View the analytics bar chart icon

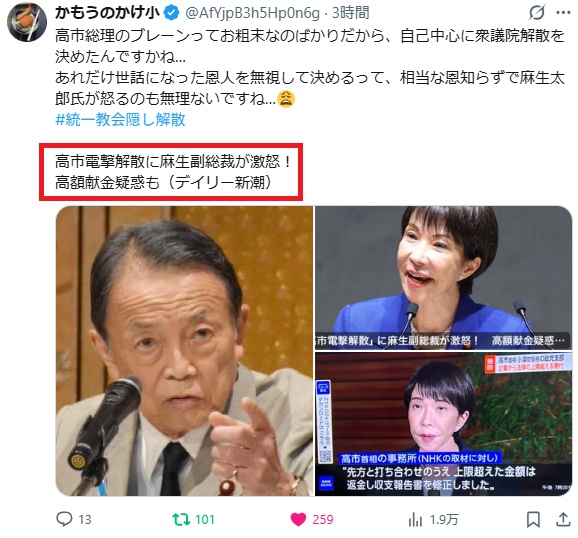coord(415,519)
